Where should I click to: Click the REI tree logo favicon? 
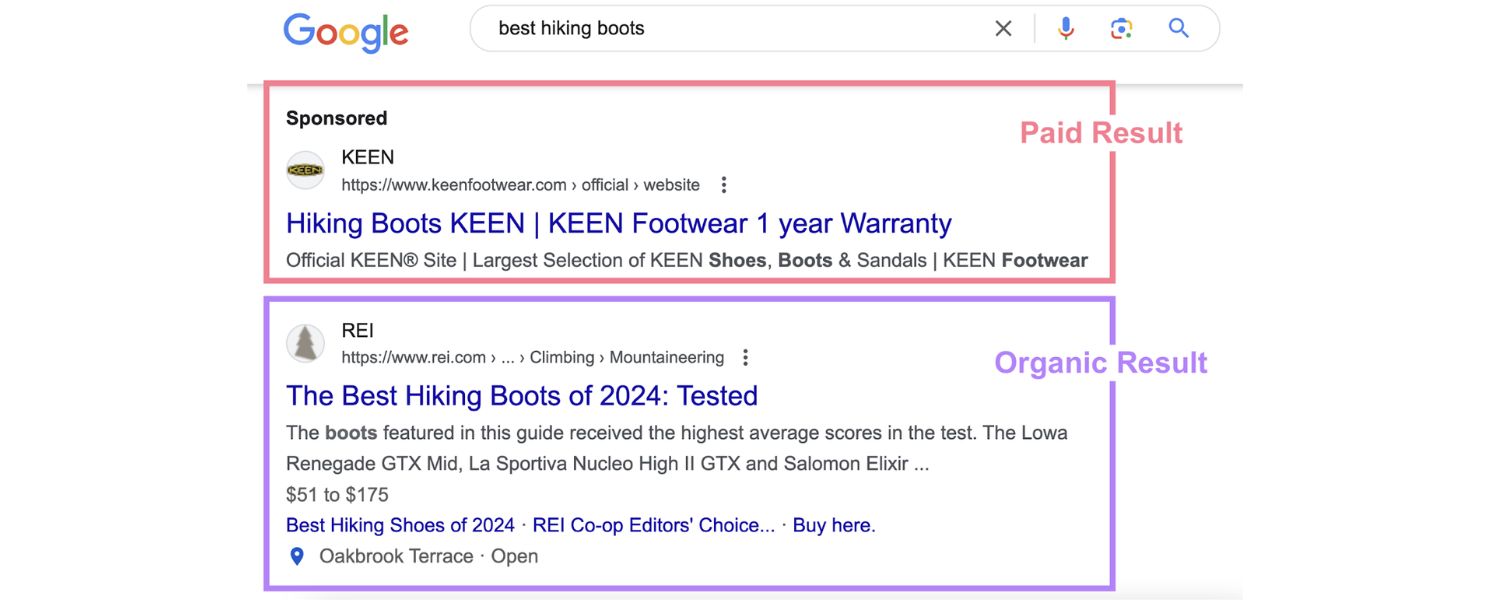tap(305, 343)
